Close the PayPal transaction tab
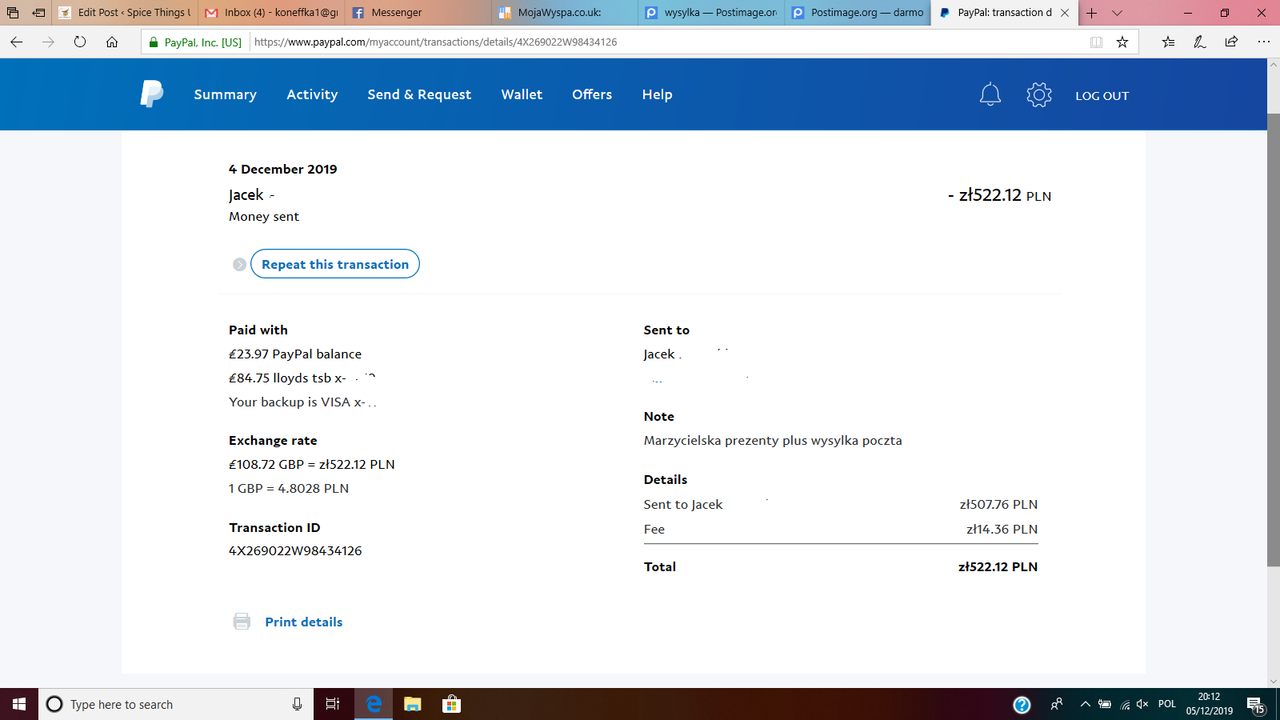The image size is (1280, 720). [x=1066, y=13]
